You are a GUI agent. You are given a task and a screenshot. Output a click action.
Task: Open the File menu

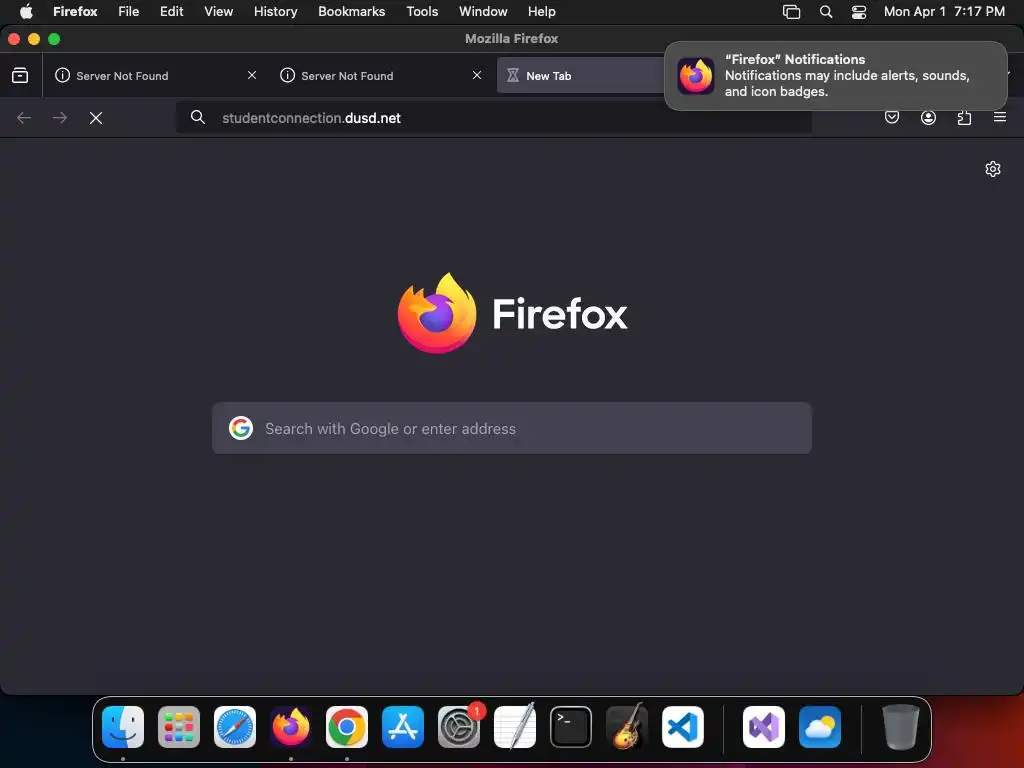(129, 12)
